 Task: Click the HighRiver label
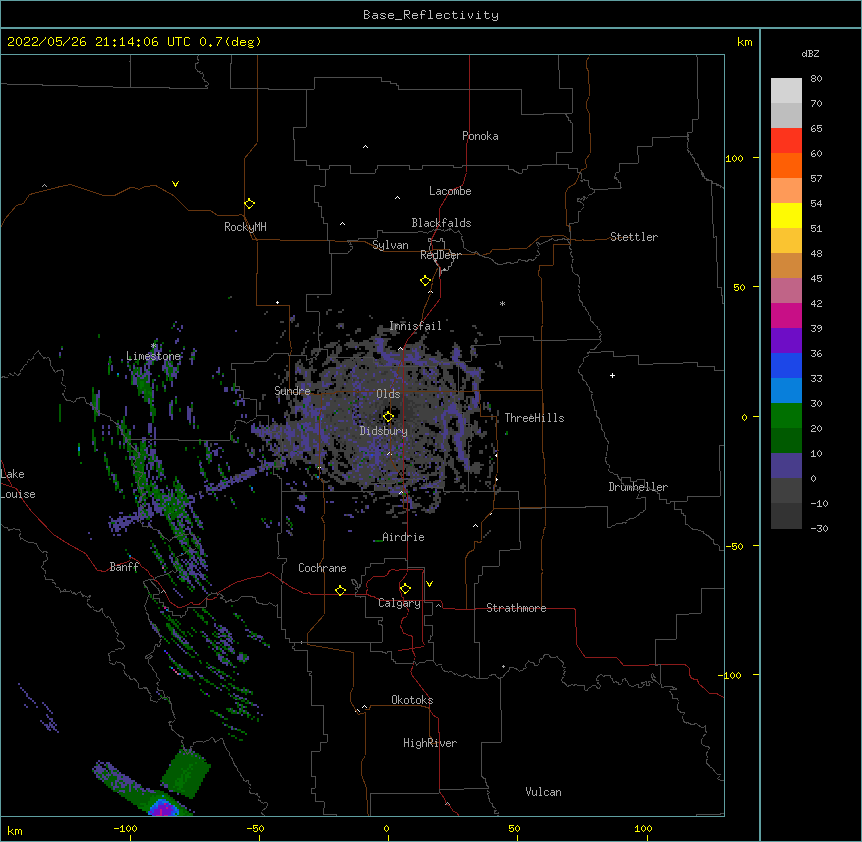pos(430,743)
